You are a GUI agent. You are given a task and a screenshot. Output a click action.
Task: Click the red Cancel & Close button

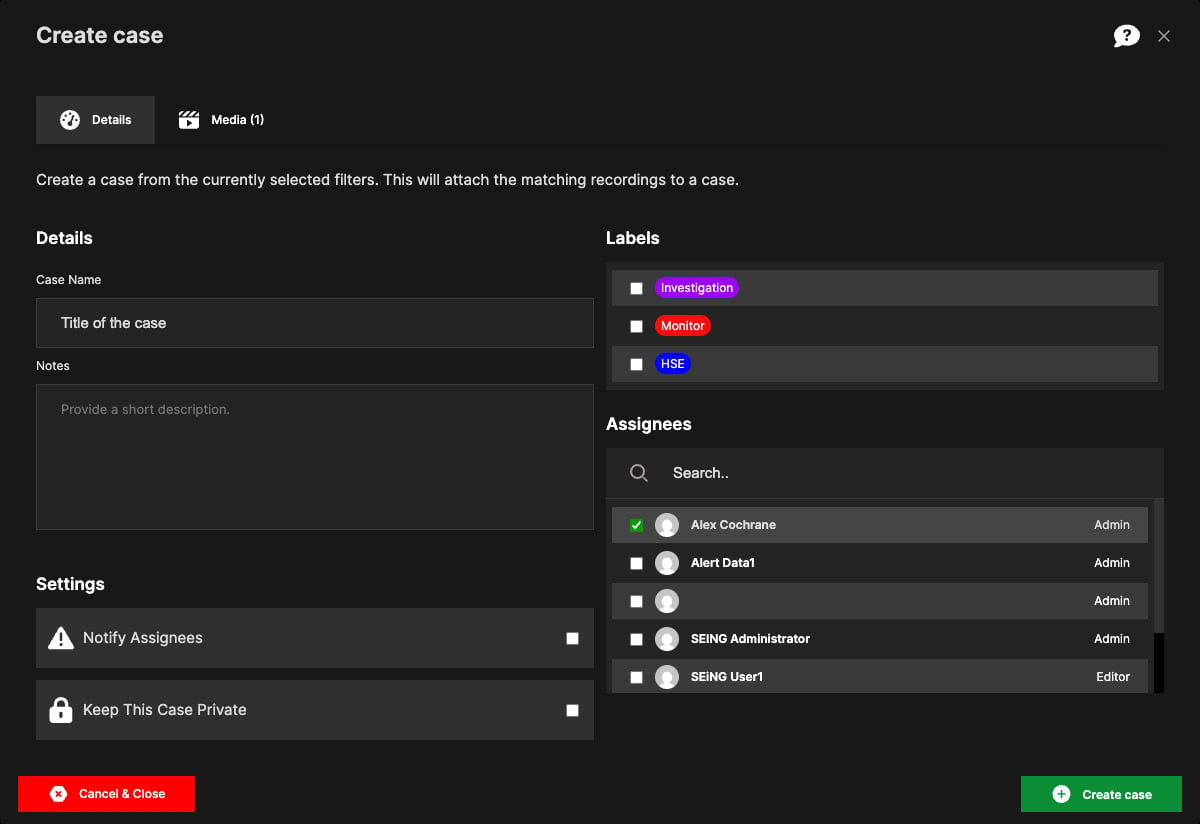106,794
